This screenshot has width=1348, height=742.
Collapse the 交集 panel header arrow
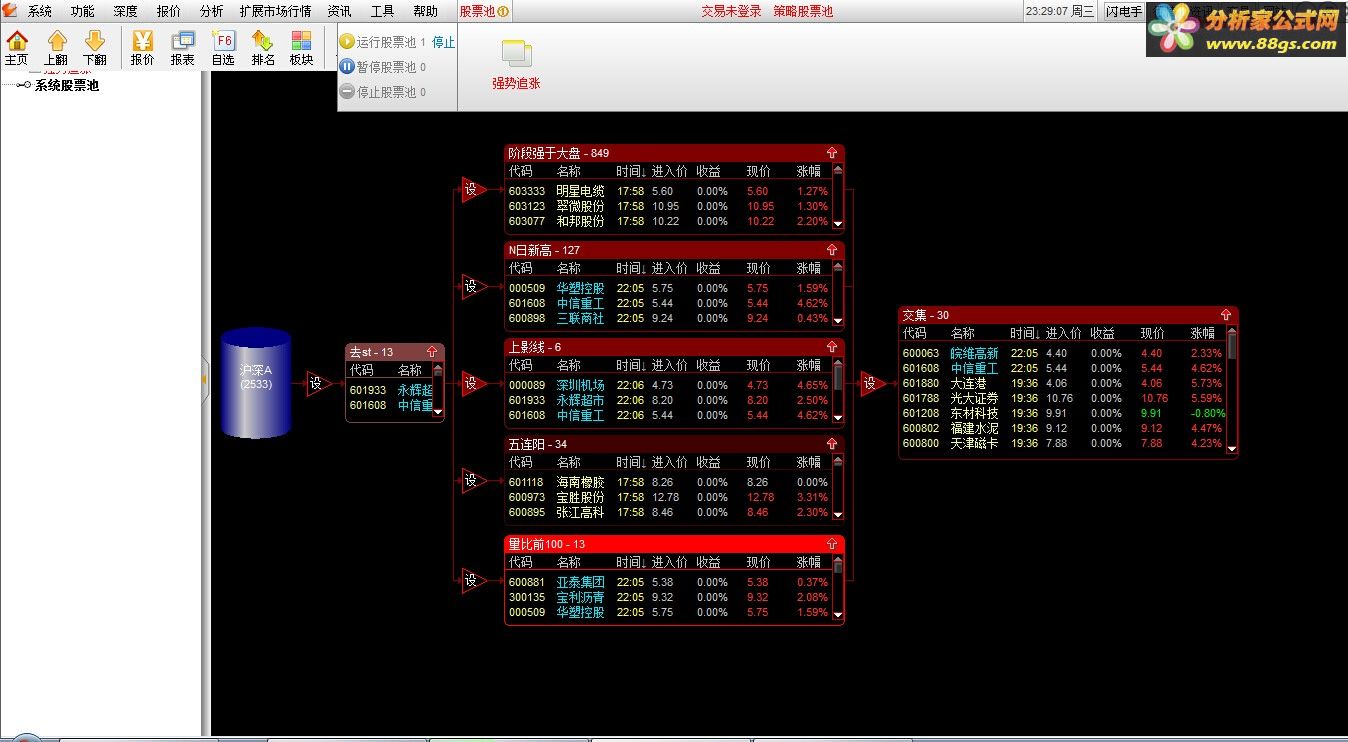pos(1226,315)
